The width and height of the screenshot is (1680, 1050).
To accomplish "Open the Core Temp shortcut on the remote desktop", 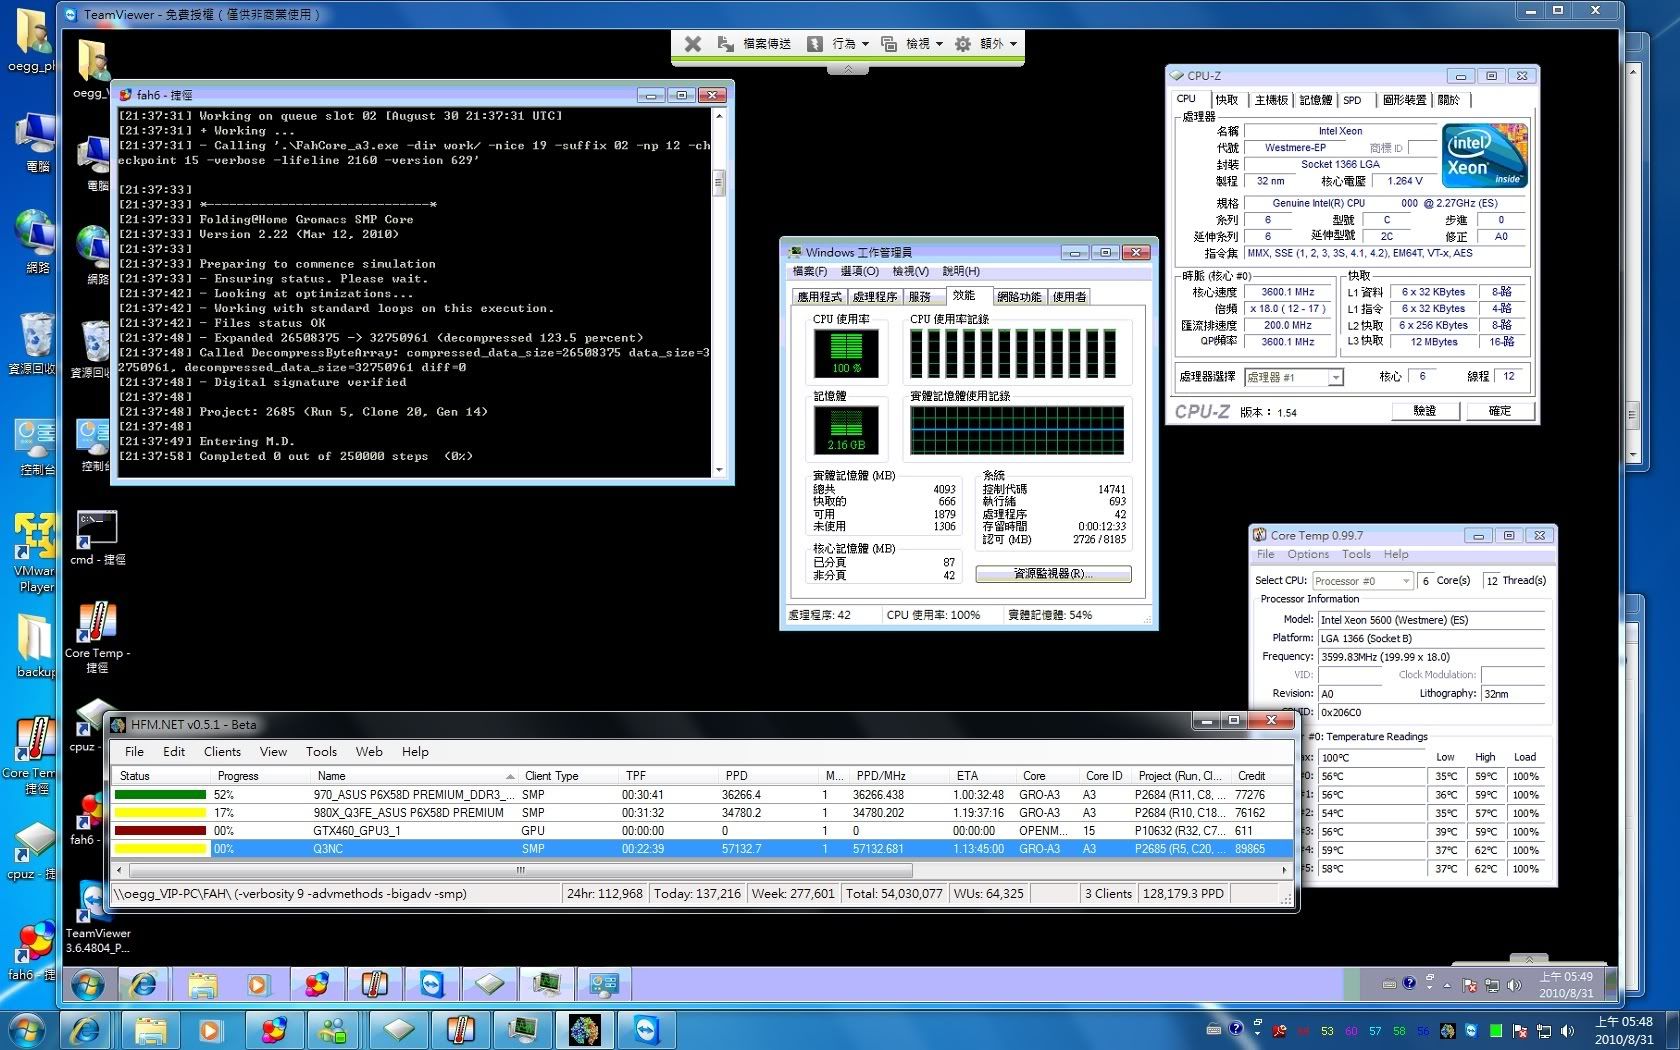I will point(97,636).
